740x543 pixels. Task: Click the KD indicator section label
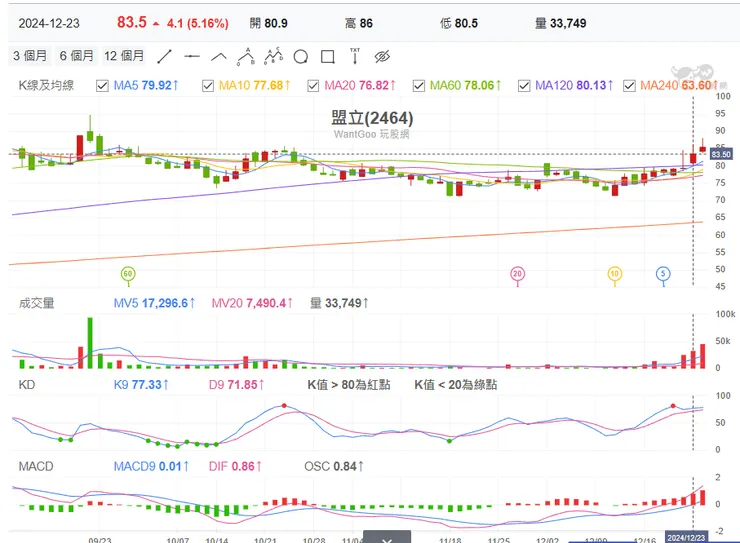26,385
